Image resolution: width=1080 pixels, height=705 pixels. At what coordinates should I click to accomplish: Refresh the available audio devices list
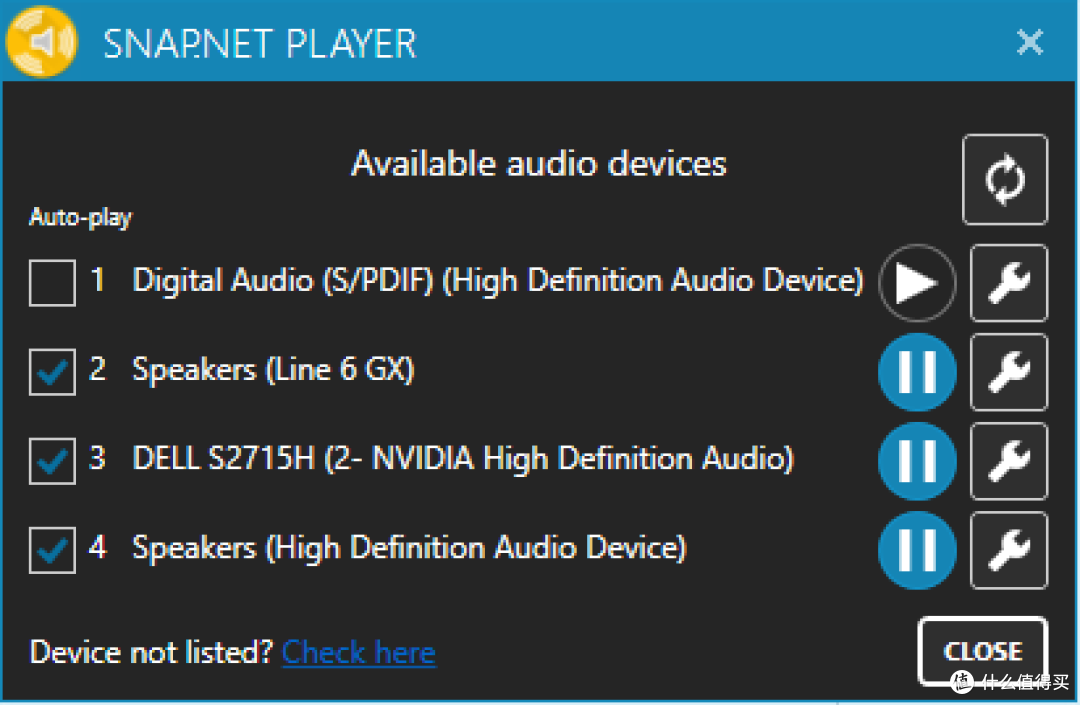(1005, 180)
